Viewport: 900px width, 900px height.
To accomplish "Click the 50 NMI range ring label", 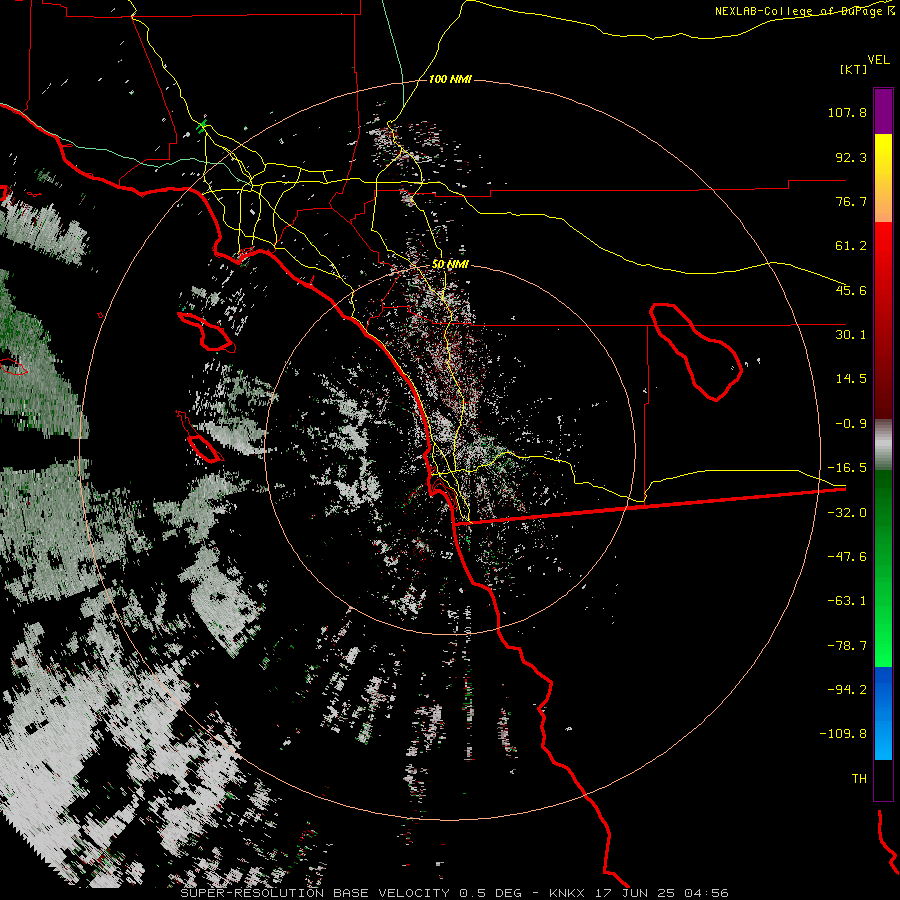I will coord(450,264).
